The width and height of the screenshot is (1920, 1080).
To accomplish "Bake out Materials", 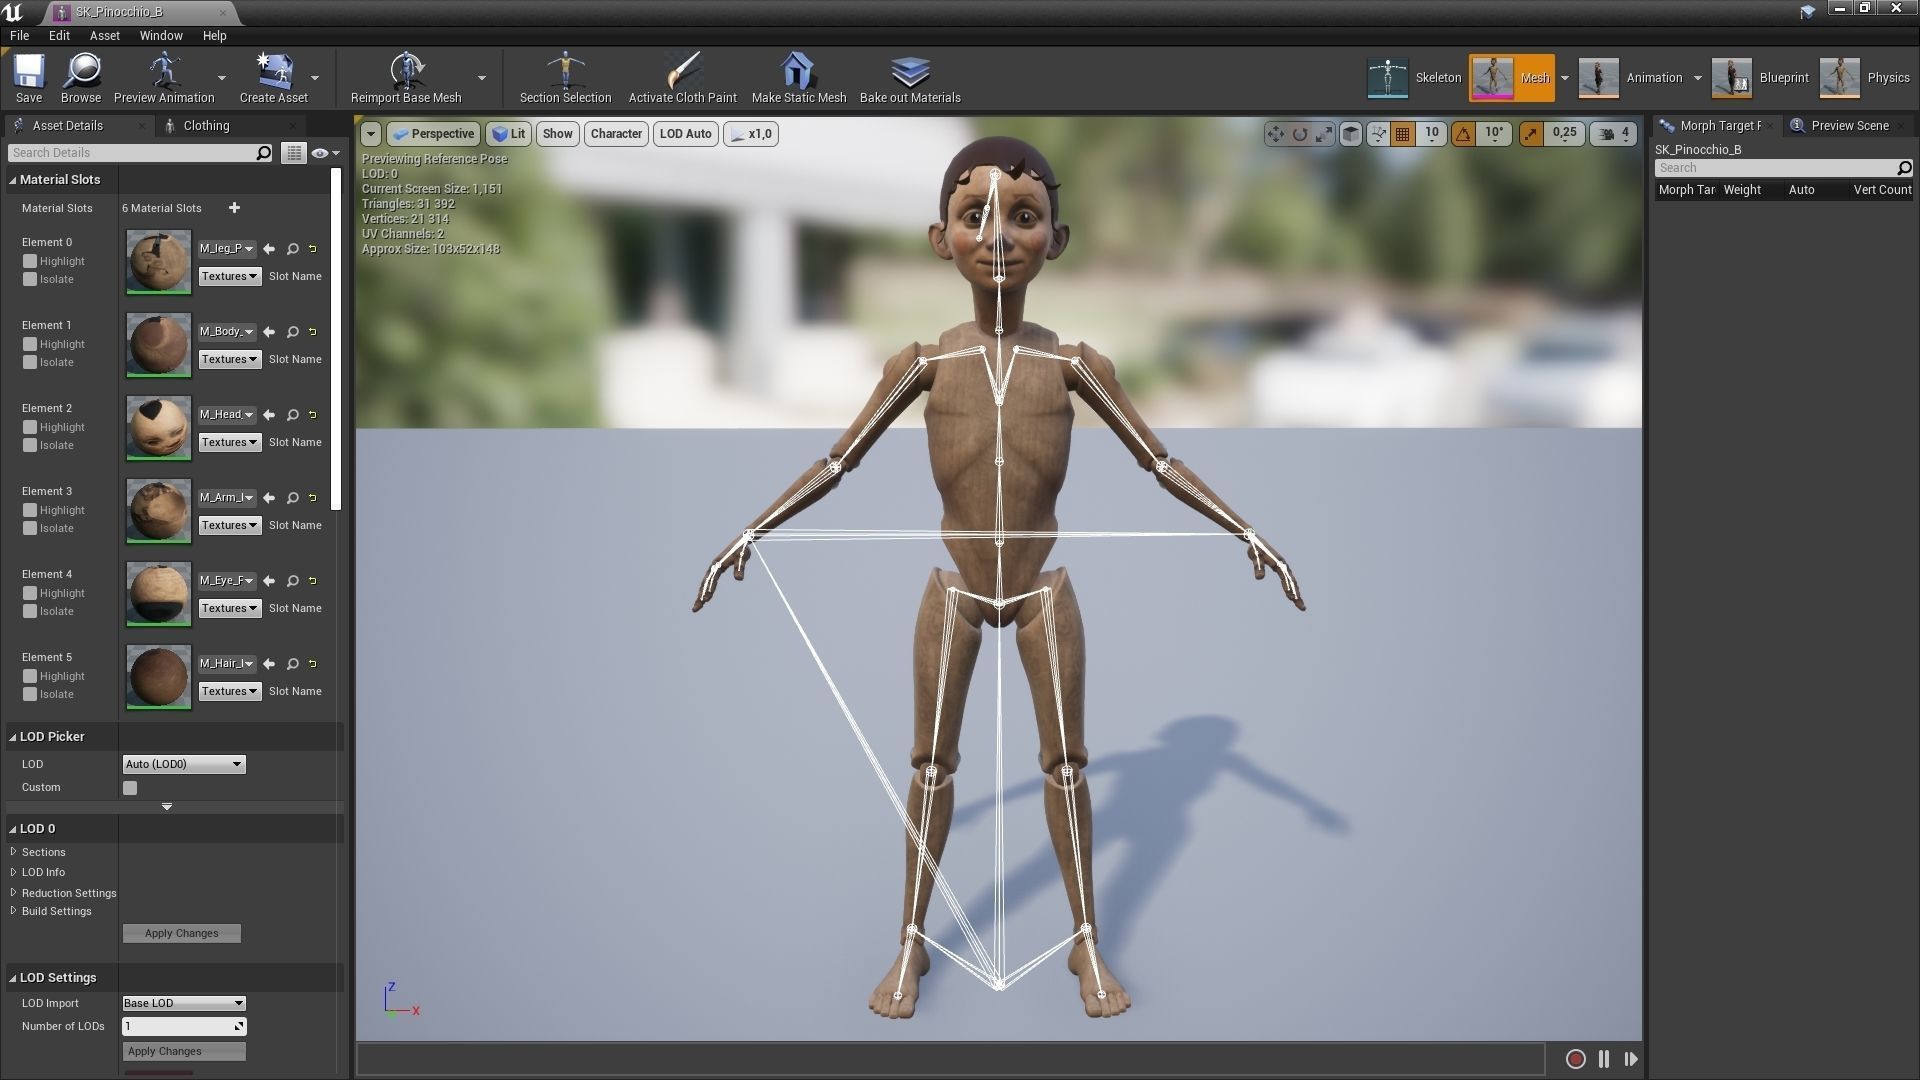I will (910, 78).
